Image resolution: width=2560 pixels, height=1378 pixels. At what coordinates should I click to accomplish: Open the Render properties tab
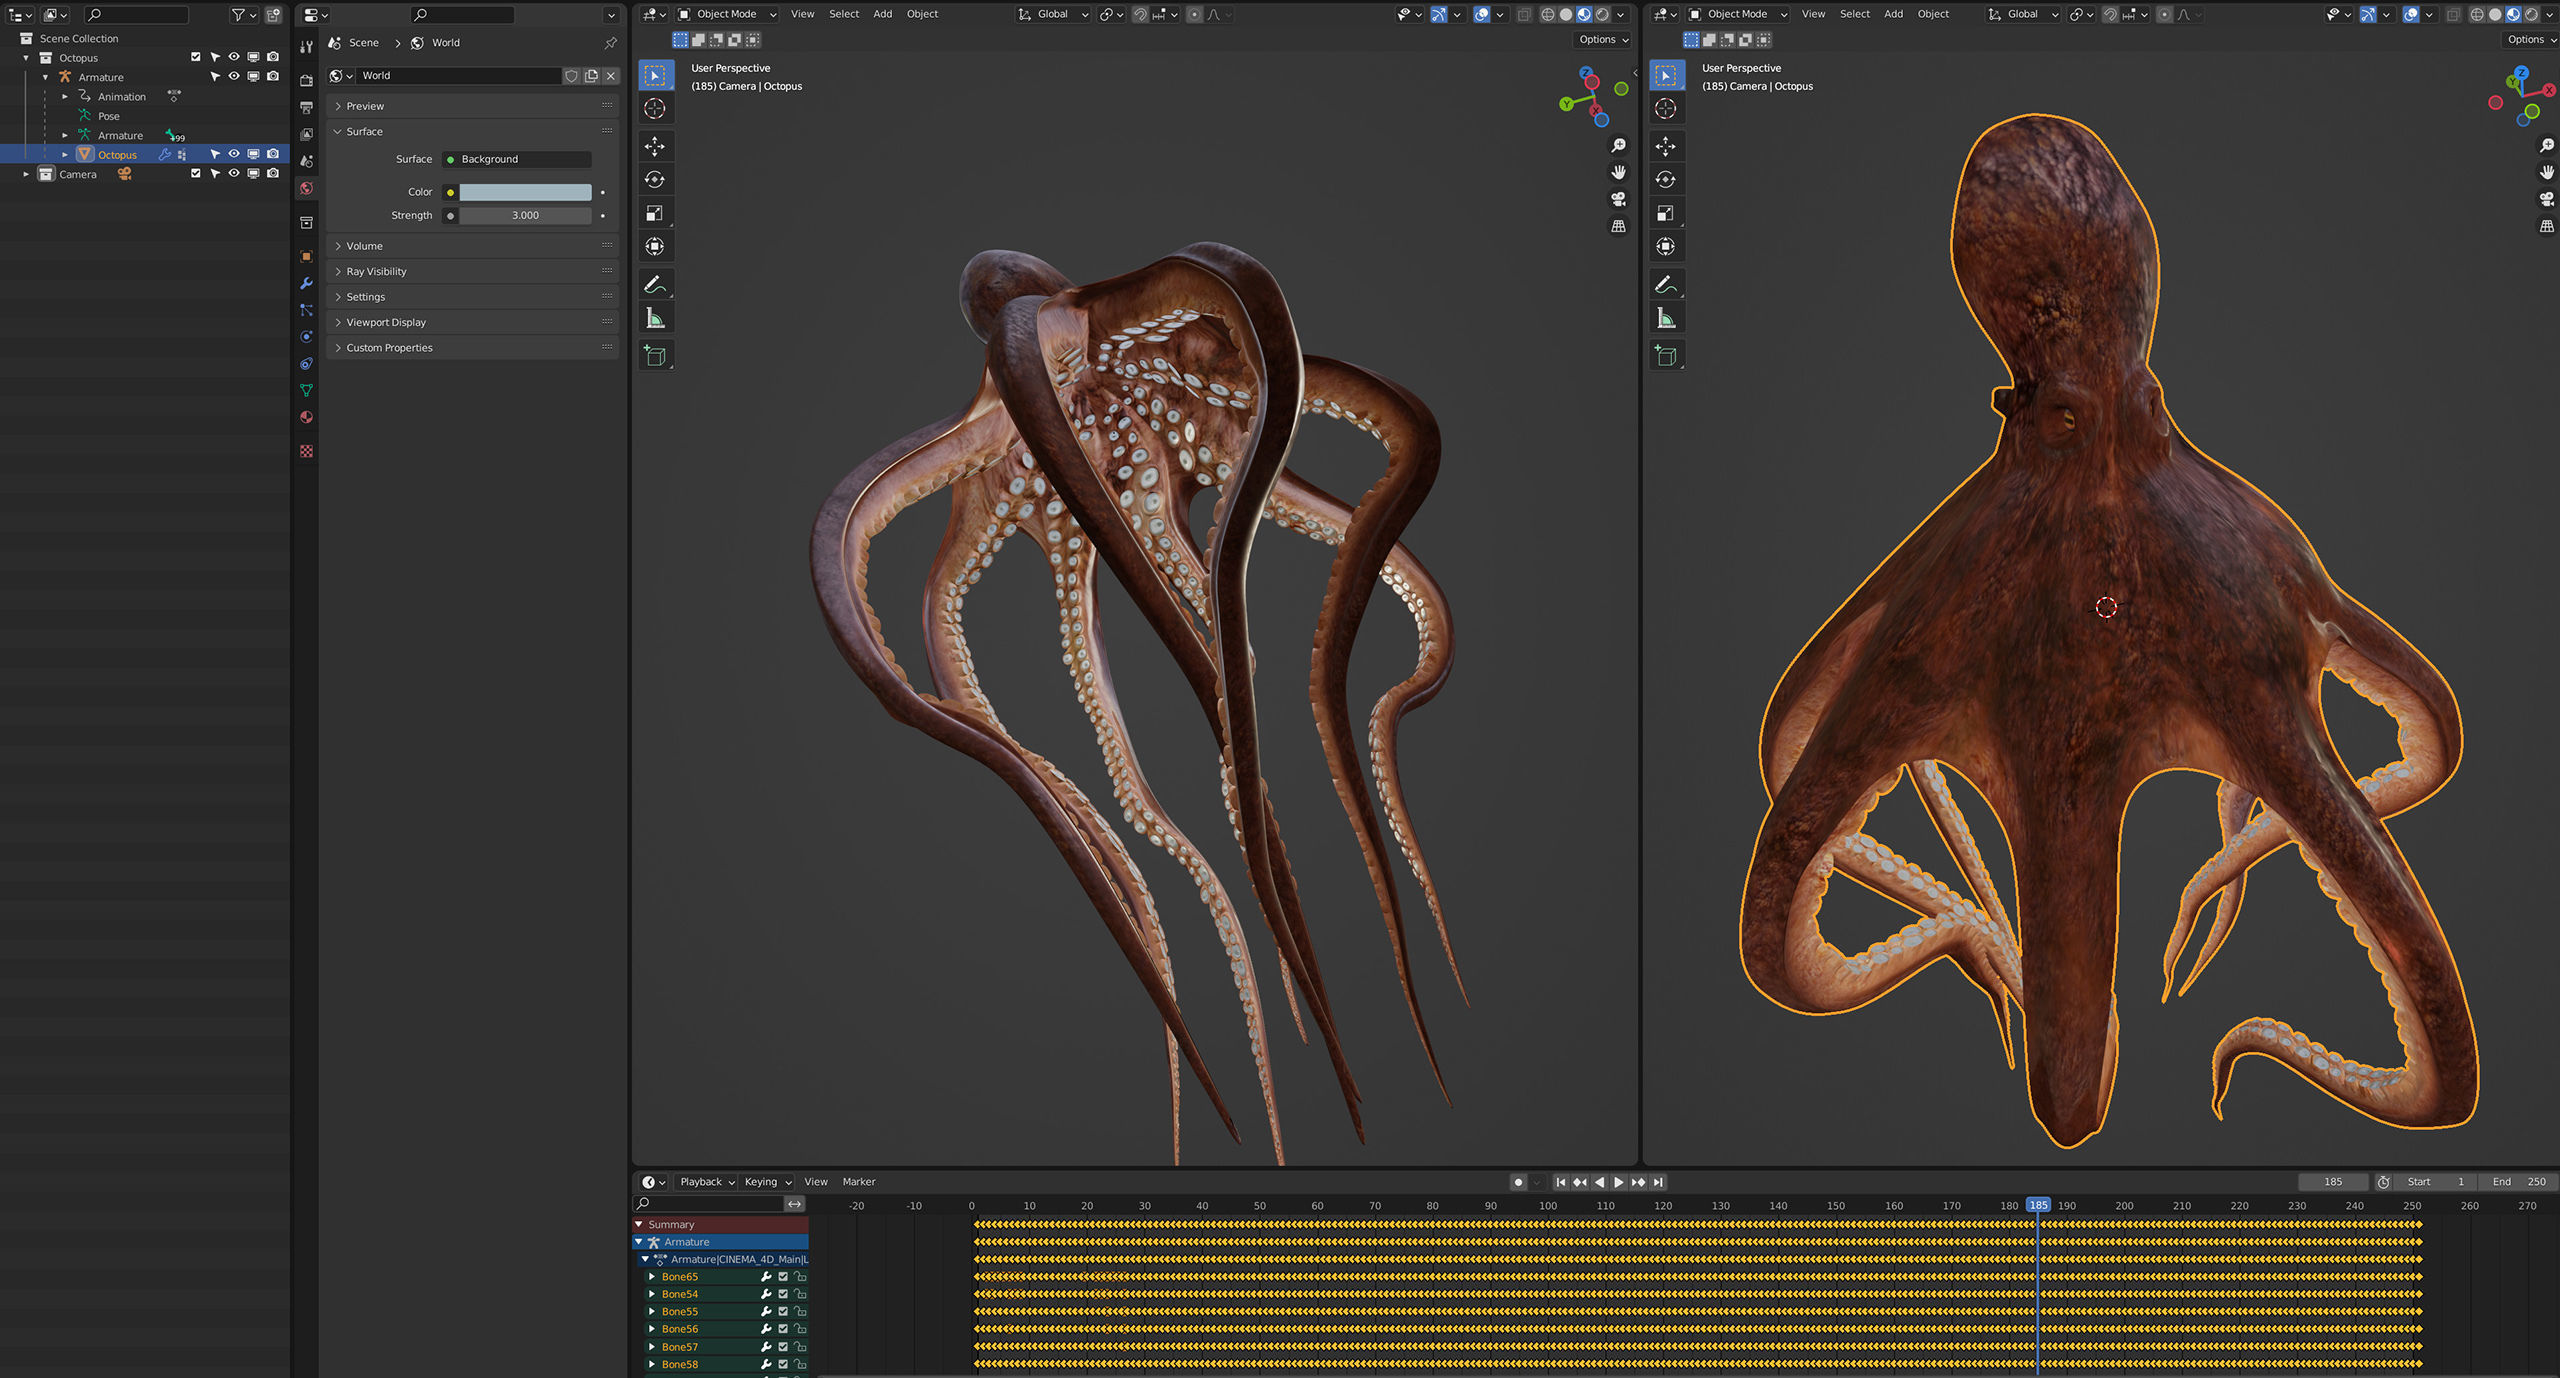click(306, 80)
